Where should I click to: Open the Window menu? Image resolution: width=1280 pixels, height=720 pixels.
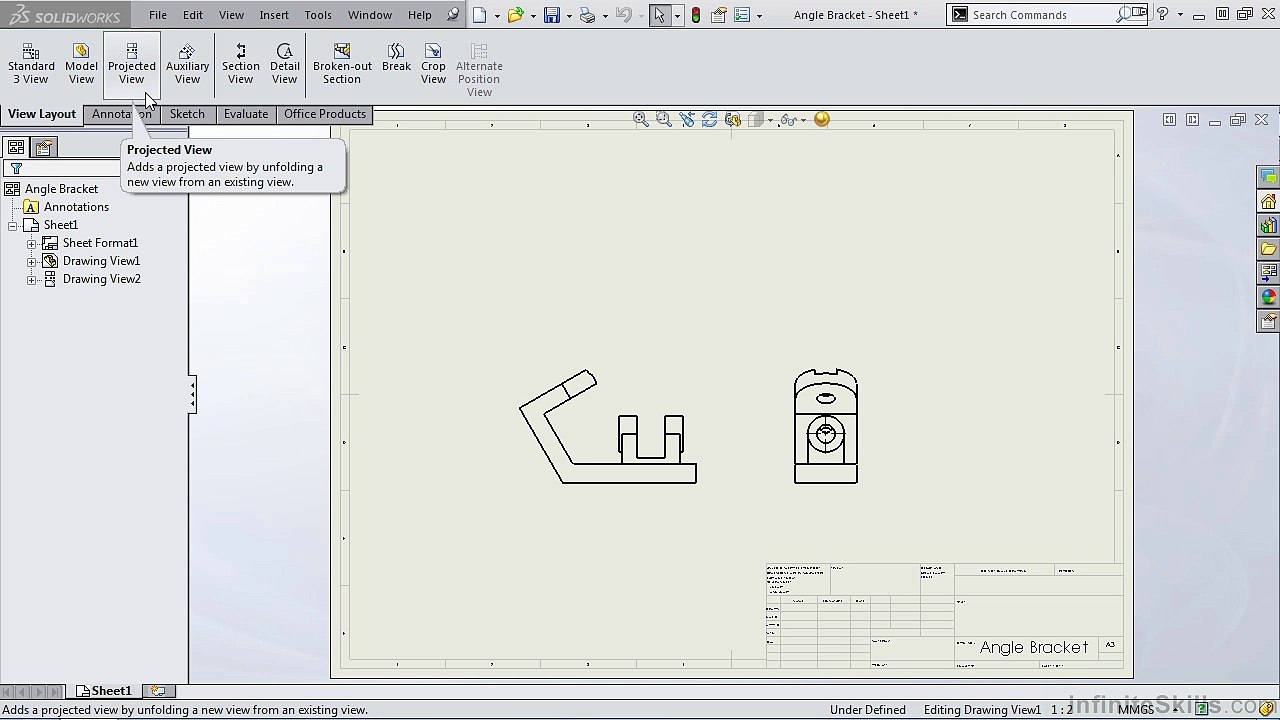[370, 15]
